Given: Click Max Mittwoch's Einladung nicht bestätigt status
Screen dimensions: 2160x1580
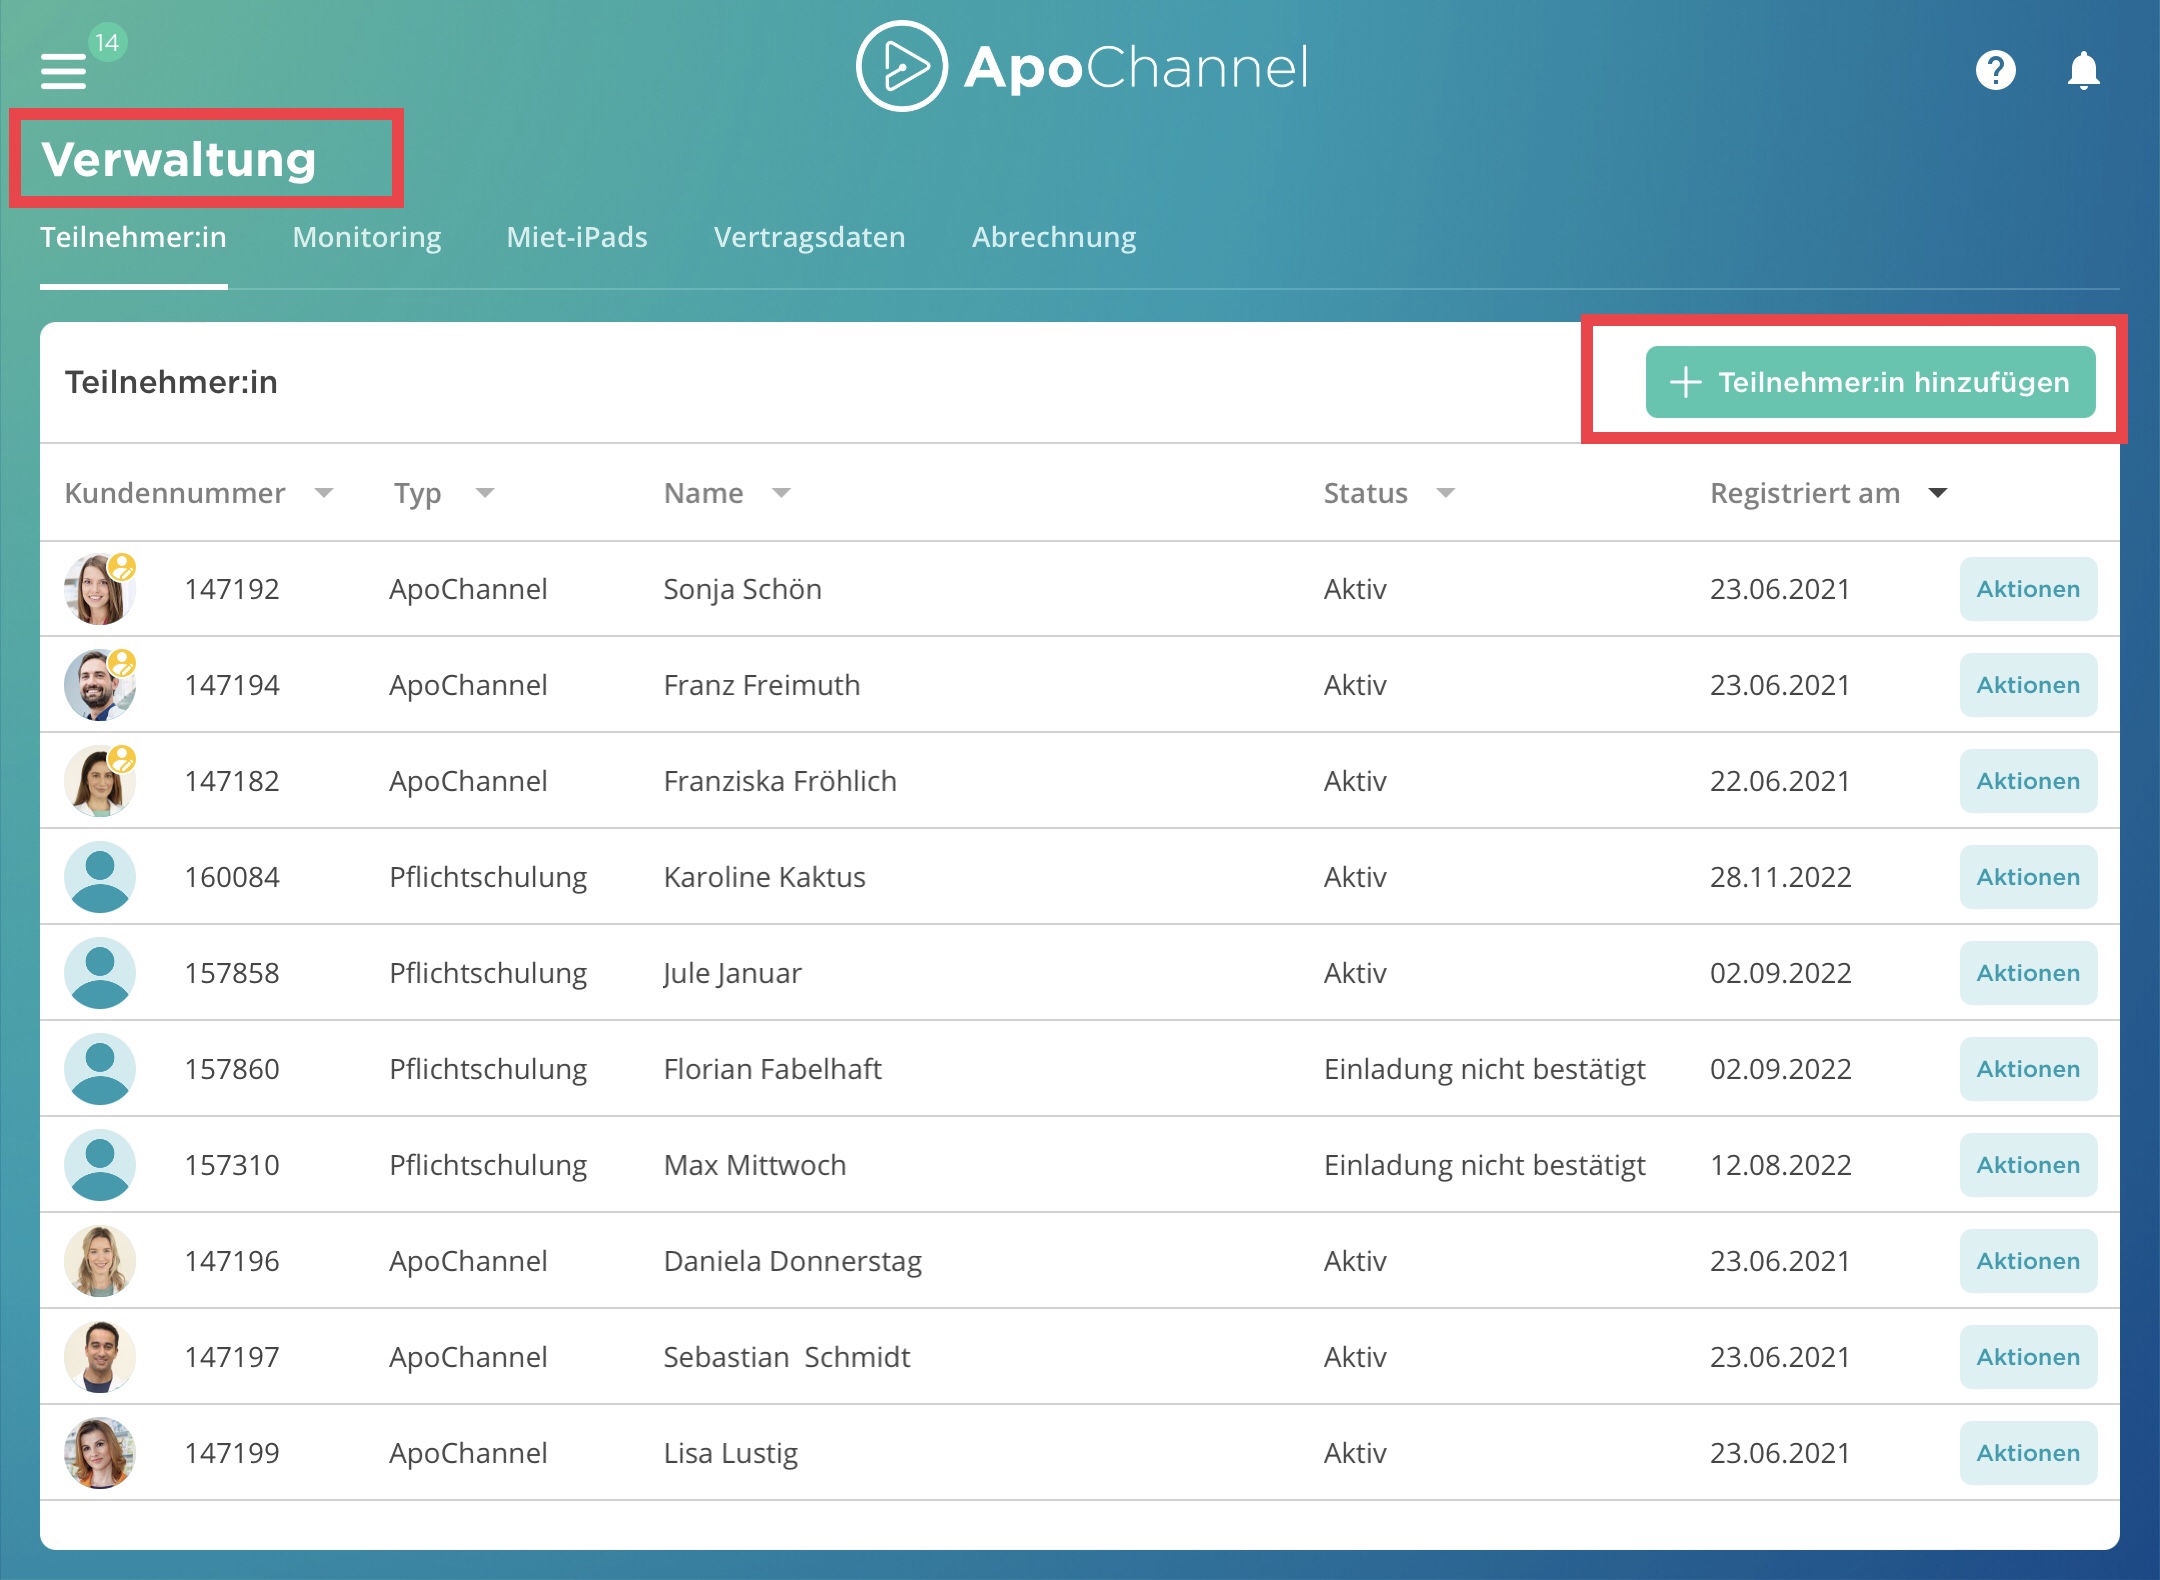Looking at the screenshot, I should pyautogui.click(x=1484, y=1165).
